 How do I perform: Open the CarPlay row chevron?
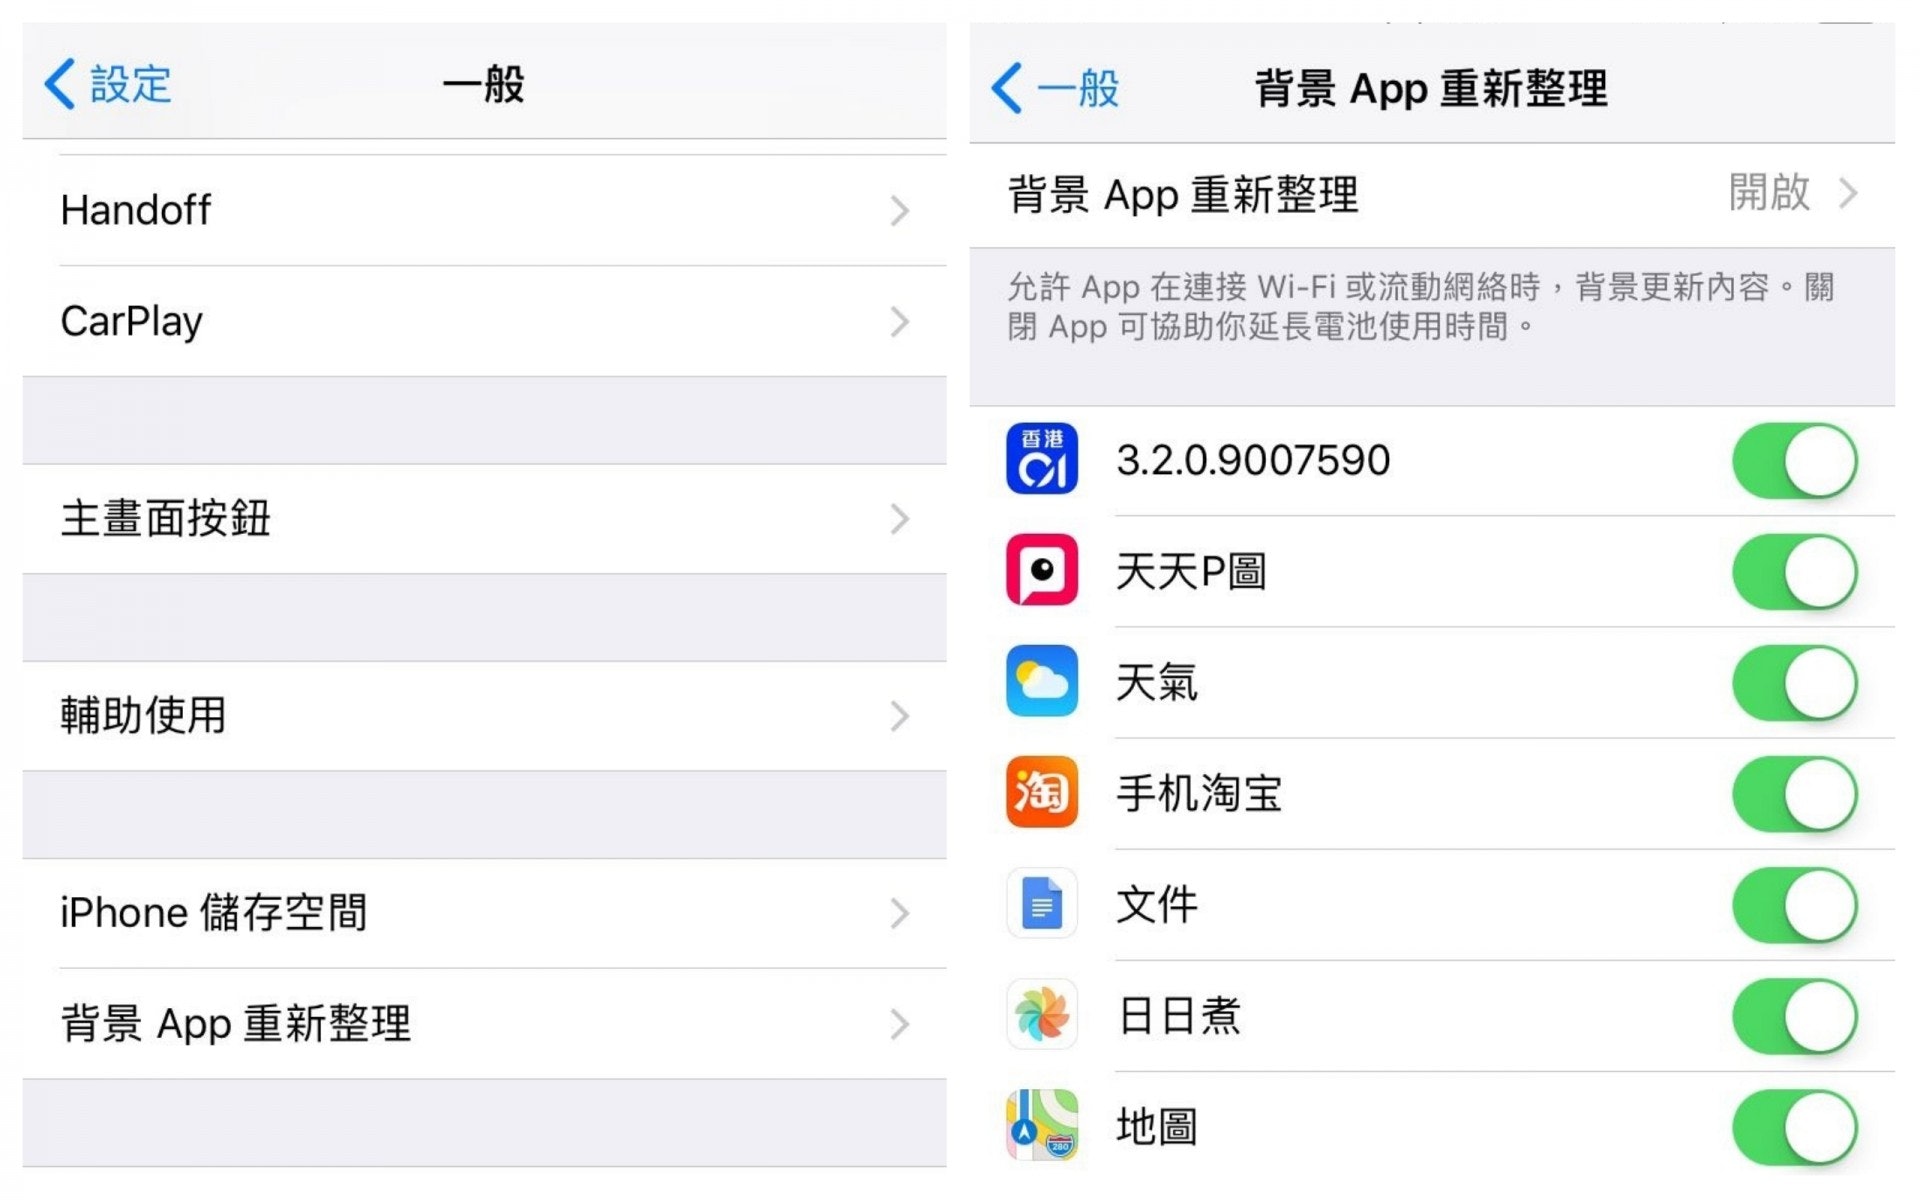click(899, 322)
